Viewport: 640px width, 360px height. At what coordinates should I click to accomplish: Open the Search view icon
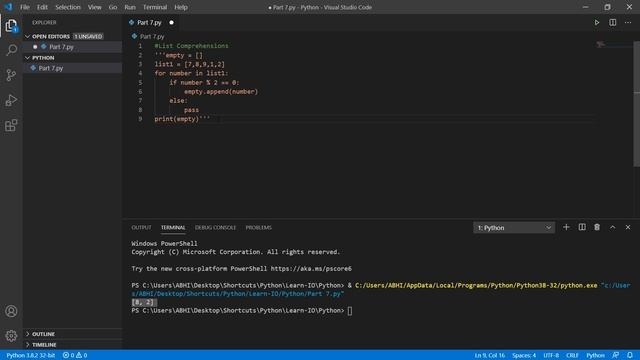coord(11,50)
